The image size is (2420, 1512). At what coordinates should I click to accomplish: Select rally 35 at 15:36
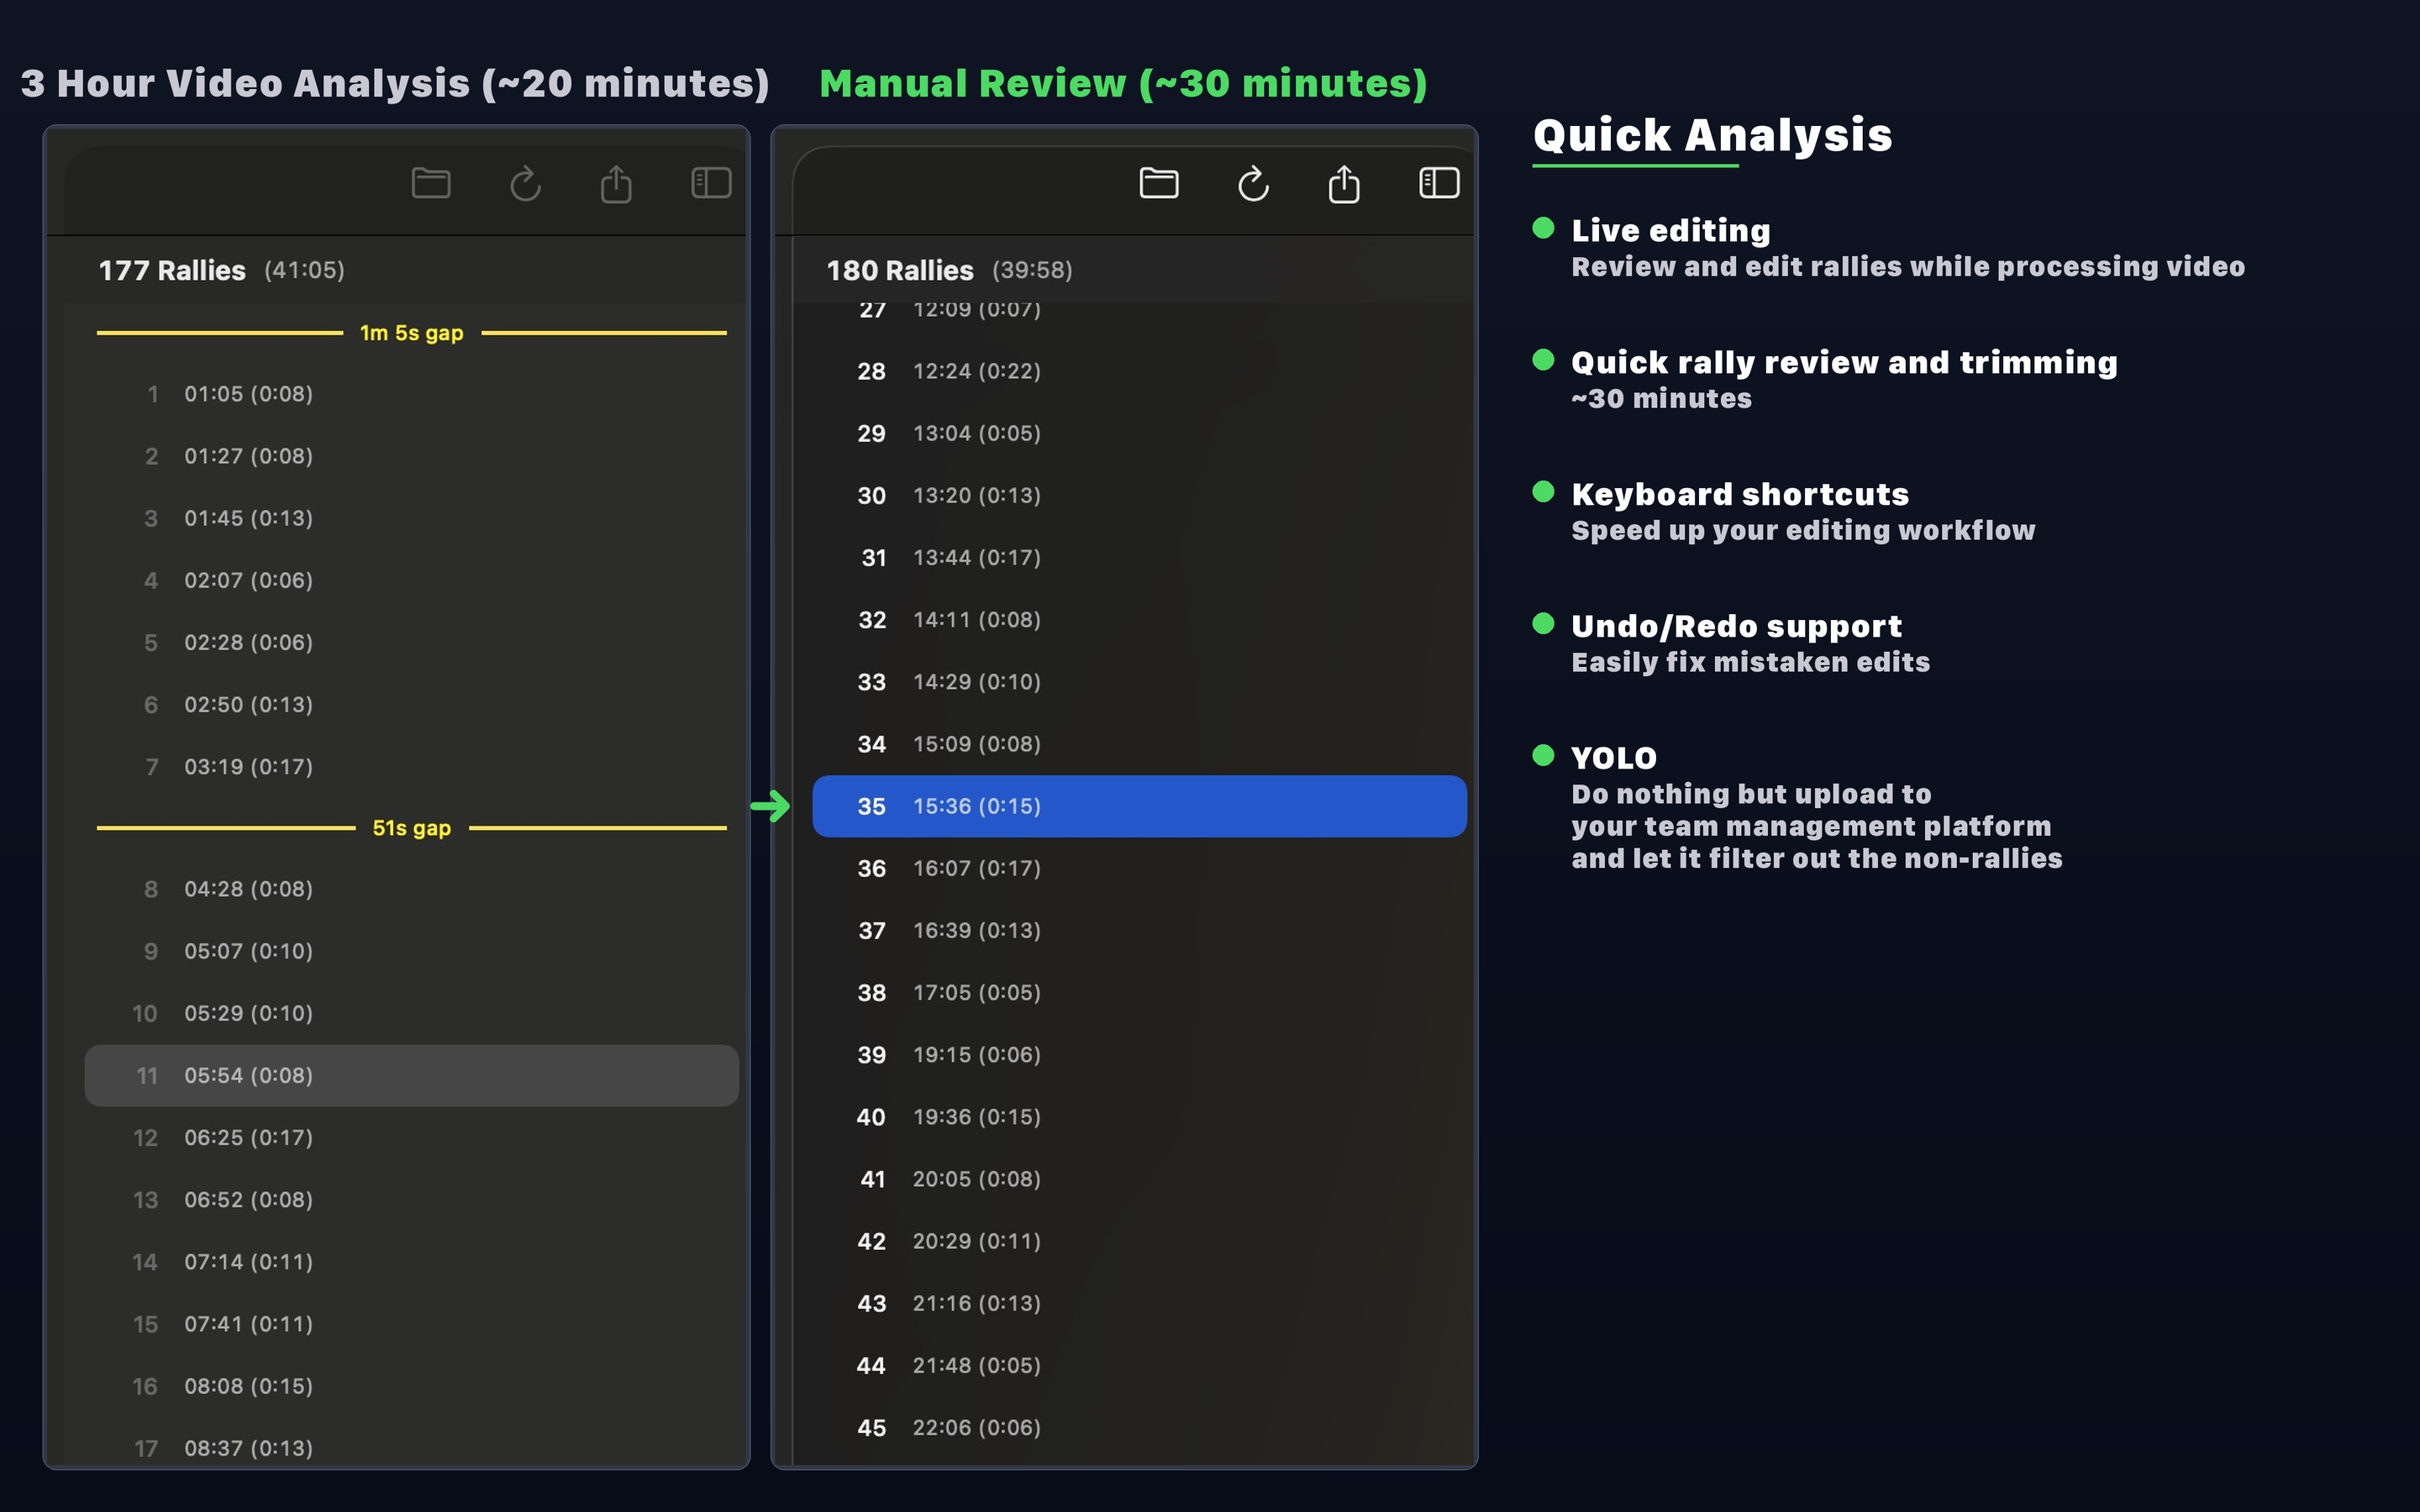click(1138, 806)
